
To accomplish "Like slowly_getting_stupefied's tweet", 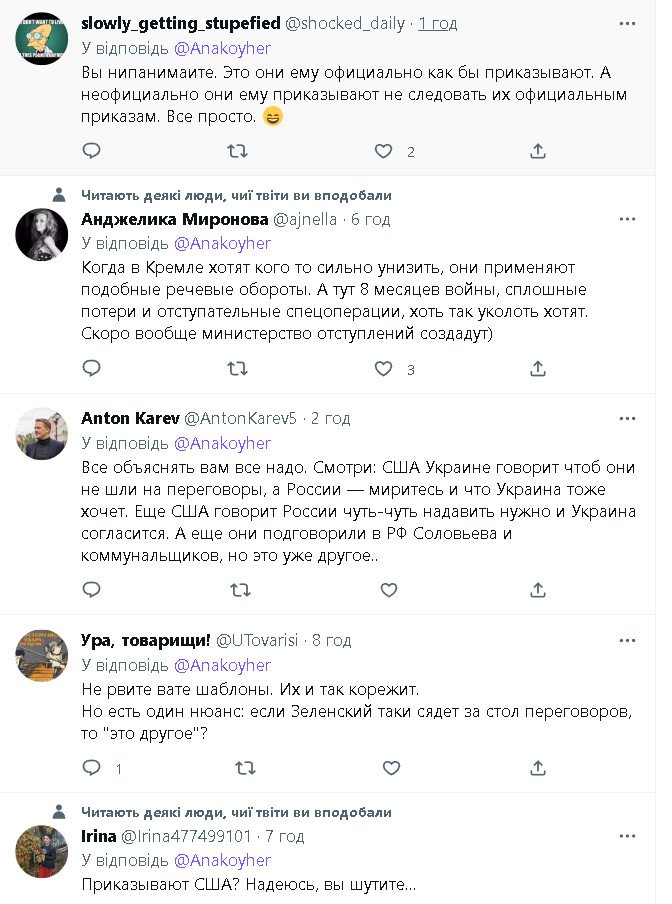I will (x=384, y=151).
